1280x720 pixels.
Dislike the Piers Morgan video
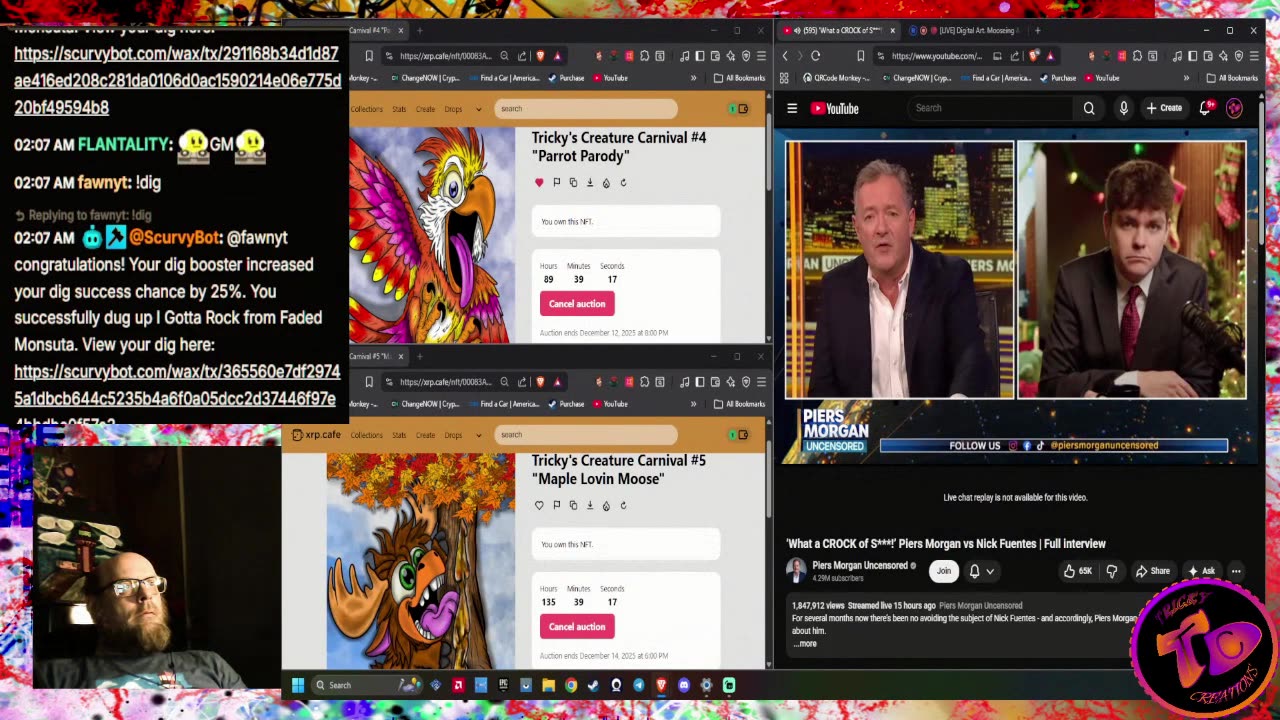(1111, 571)
